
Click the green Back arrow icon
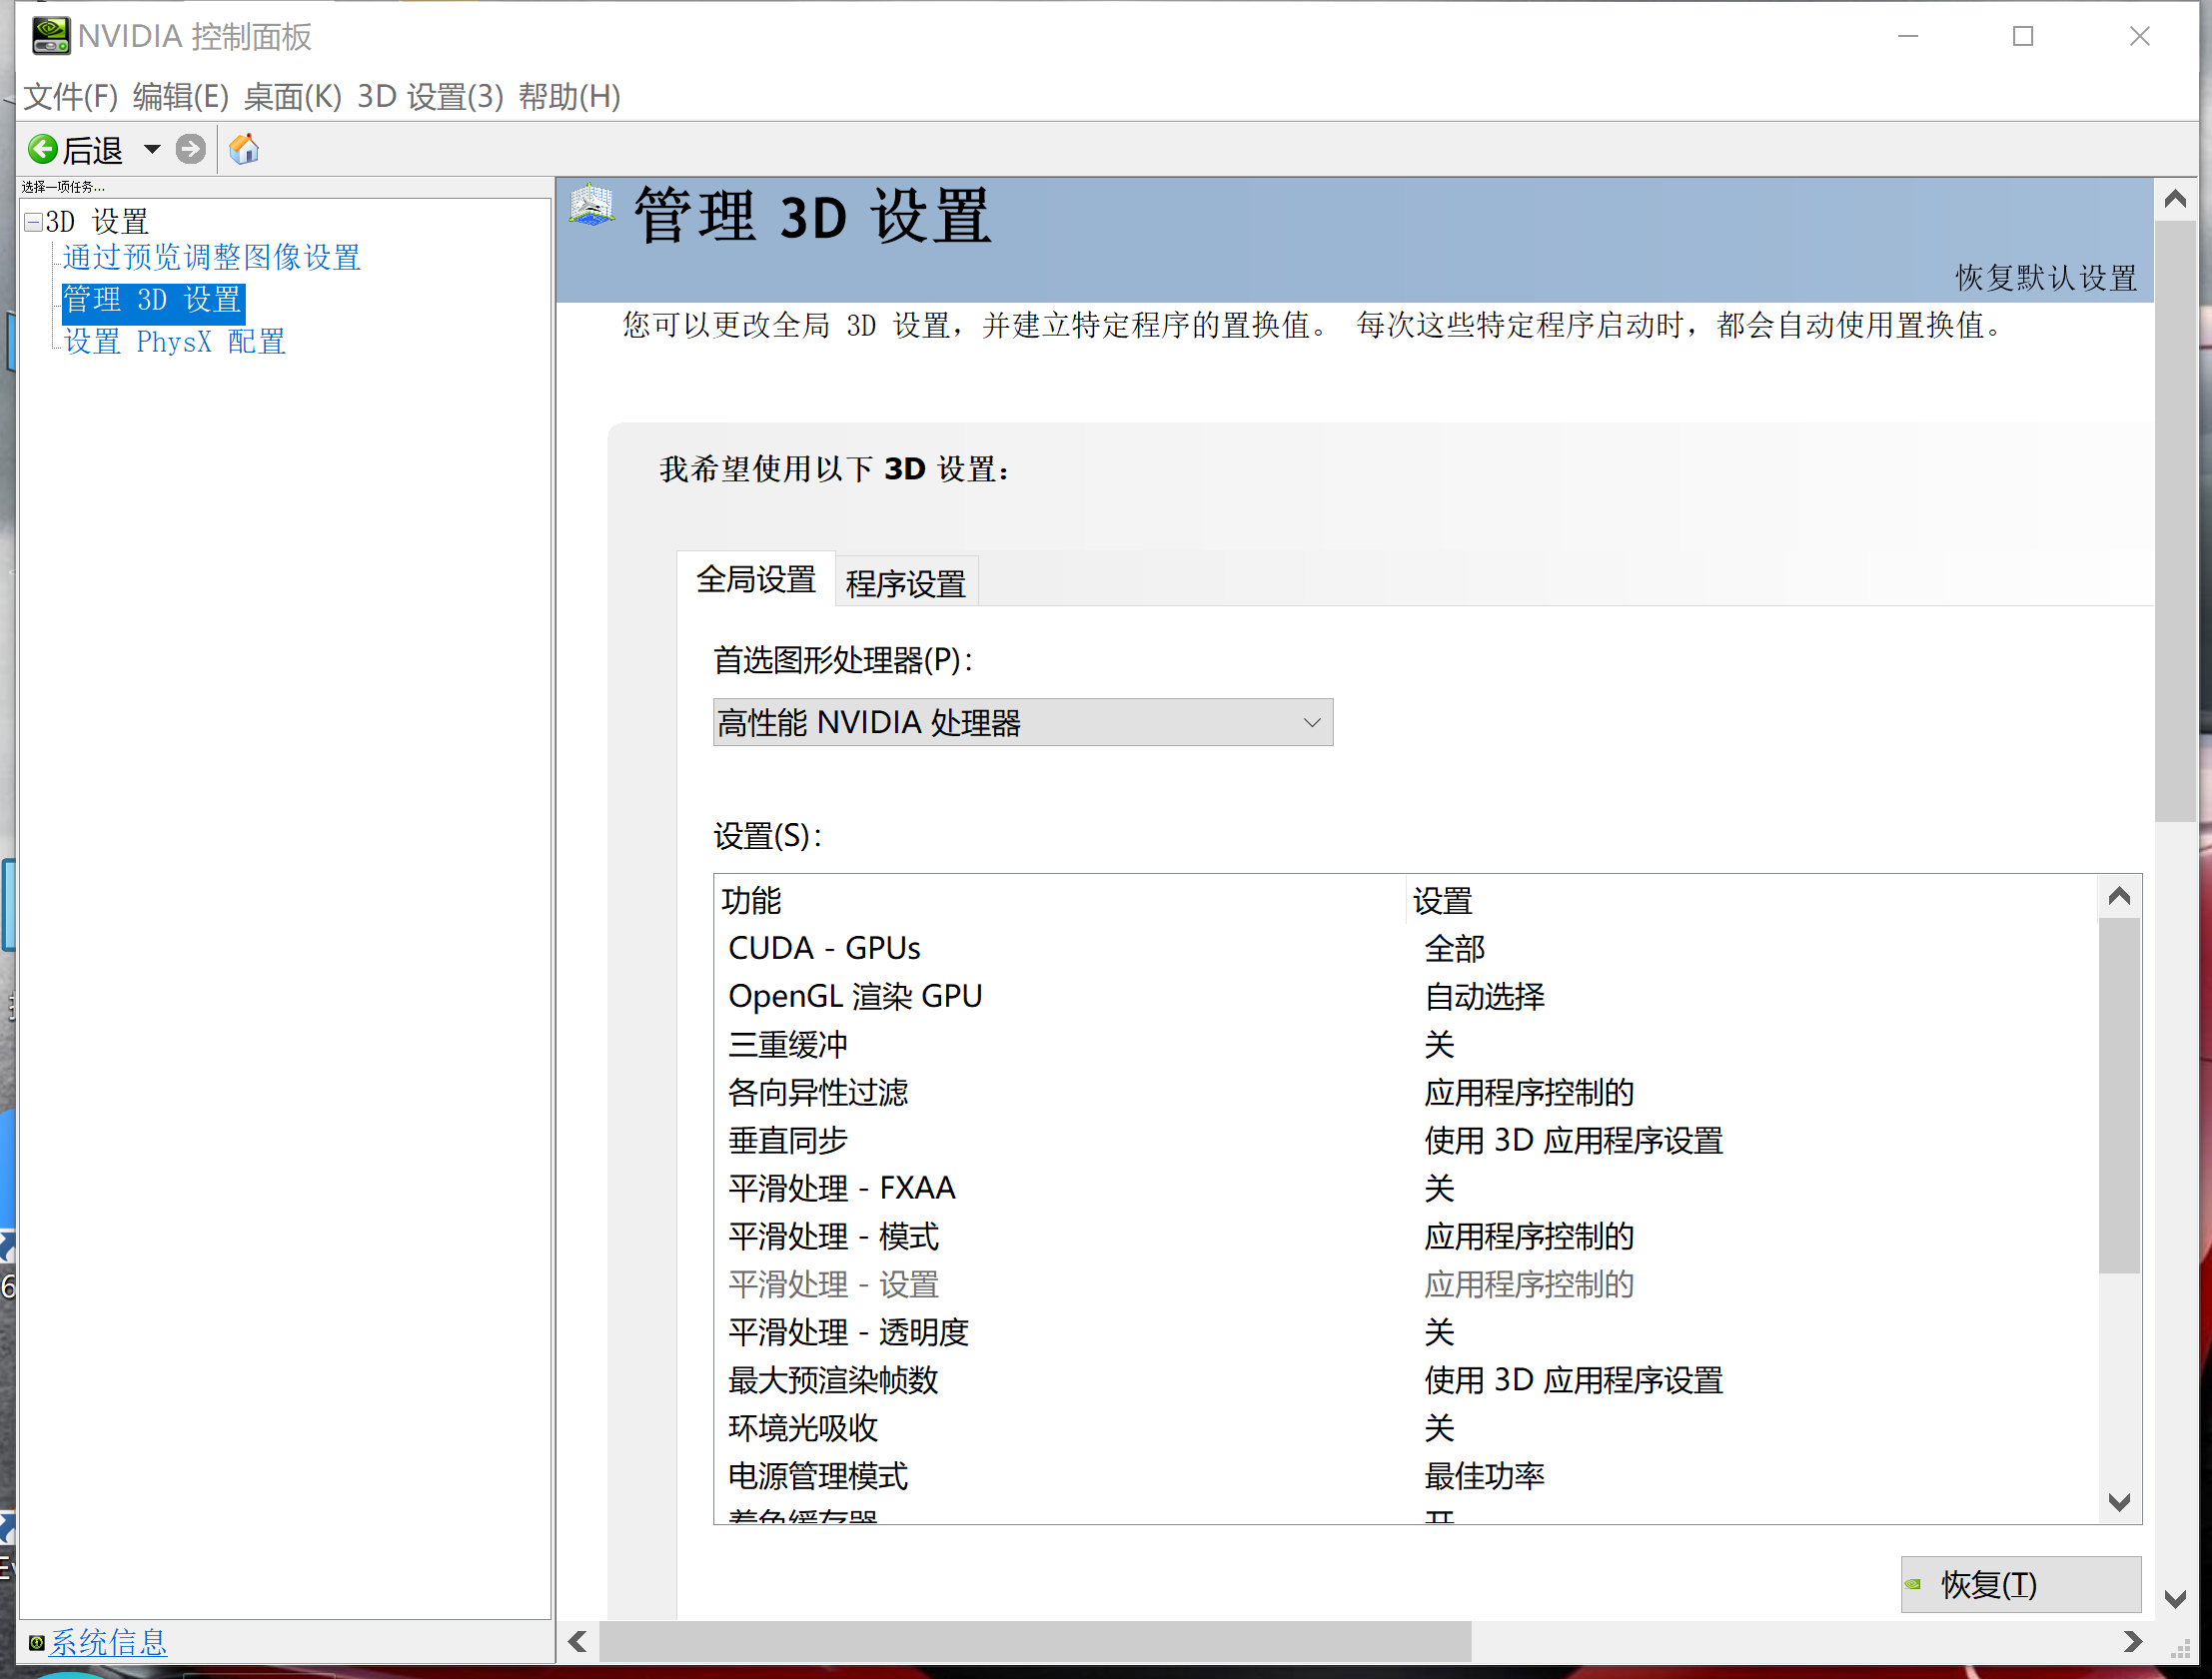coord(43,150)
